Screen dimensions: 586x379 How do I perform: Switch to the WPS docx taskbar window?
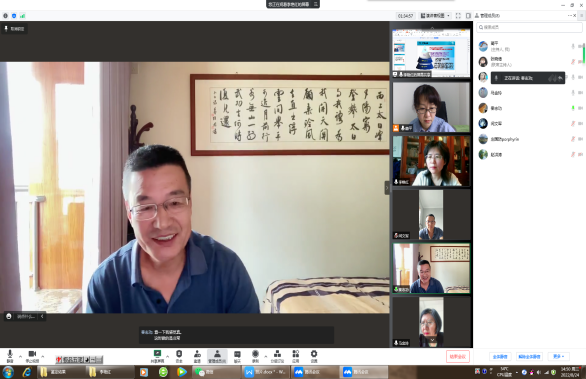266,372
